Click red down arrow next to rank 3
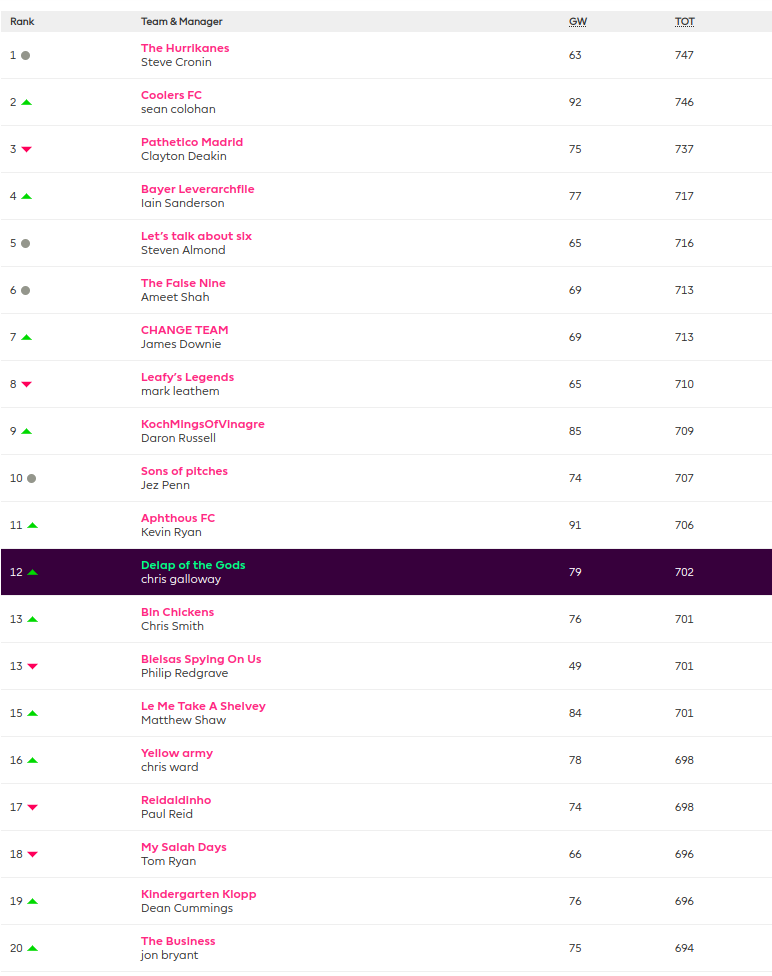 (26, 149)
